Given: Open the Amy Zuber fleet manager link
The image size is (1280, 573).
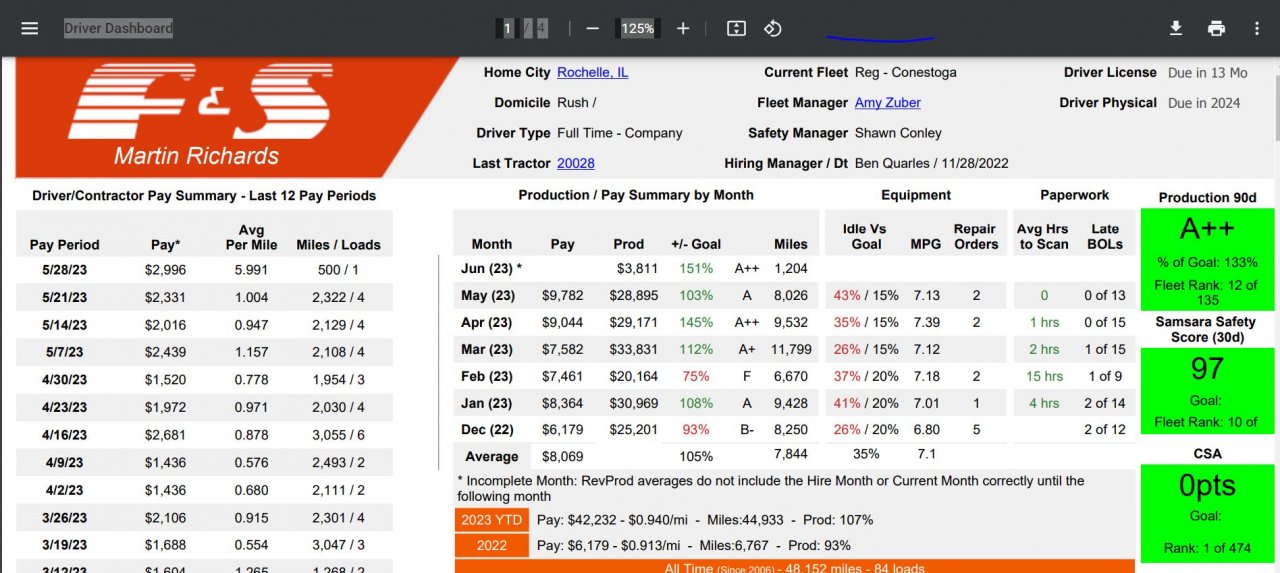Looking at the screenshot, I should 887,102.
